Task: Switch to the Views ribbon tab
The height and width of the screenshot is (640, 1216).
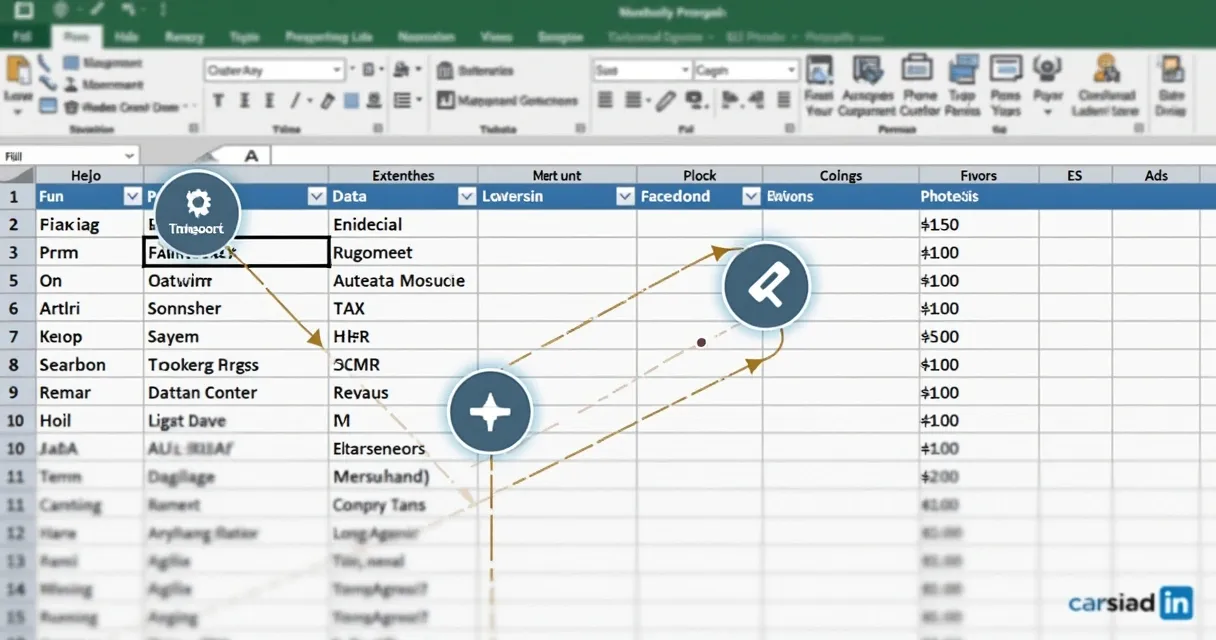Action: pyautogui.click(x=497, y=37)
